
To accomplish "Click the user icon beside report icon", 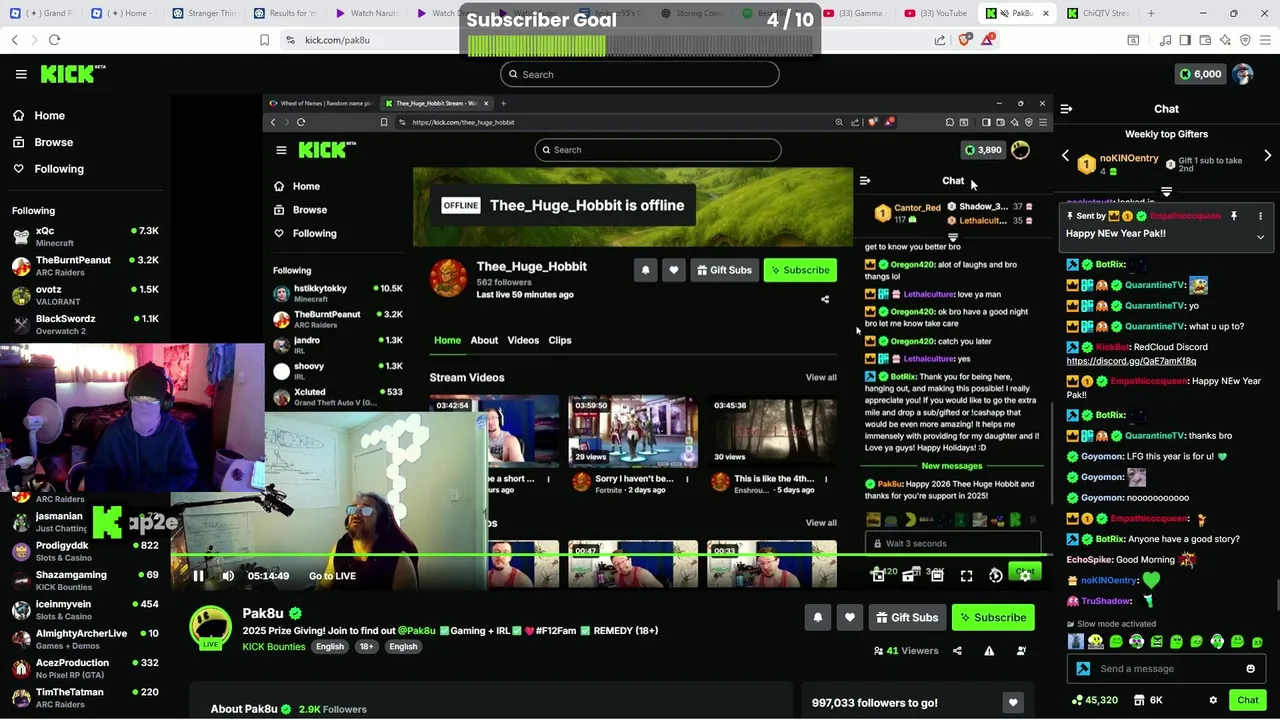I will pyautogui.click(x=1021, y=651).
